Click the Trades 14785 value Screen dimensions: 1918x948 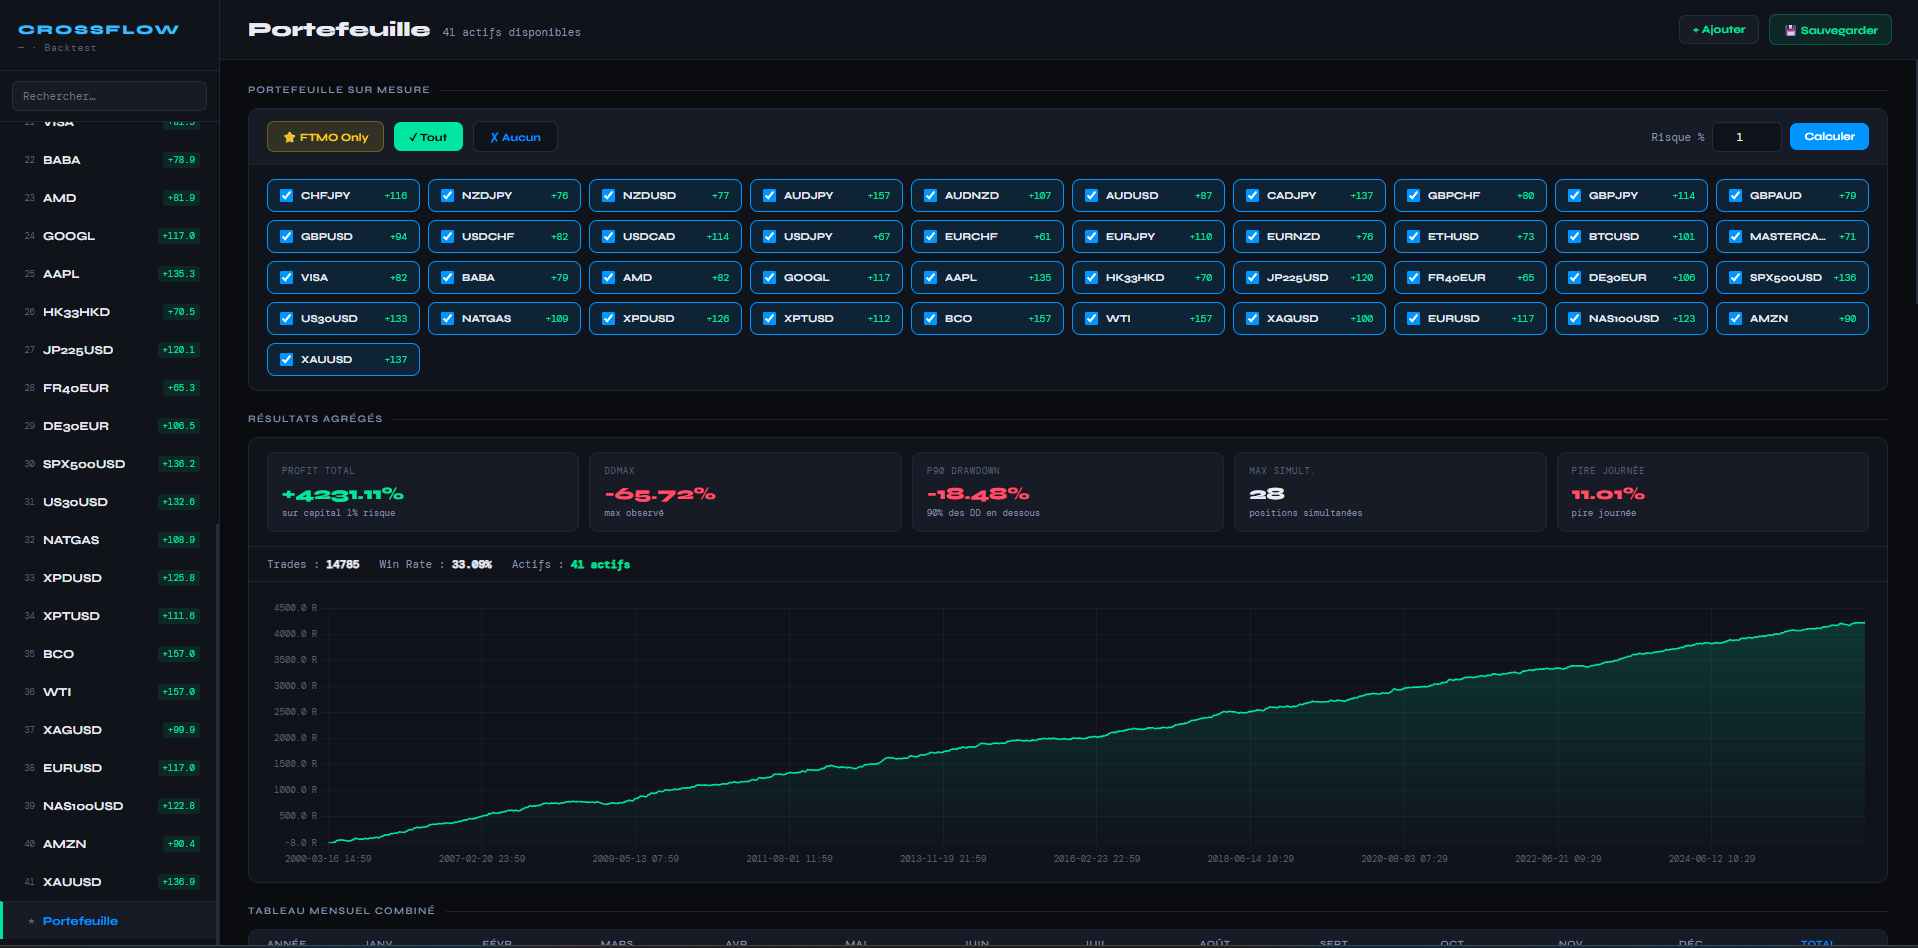pos(342,565)
